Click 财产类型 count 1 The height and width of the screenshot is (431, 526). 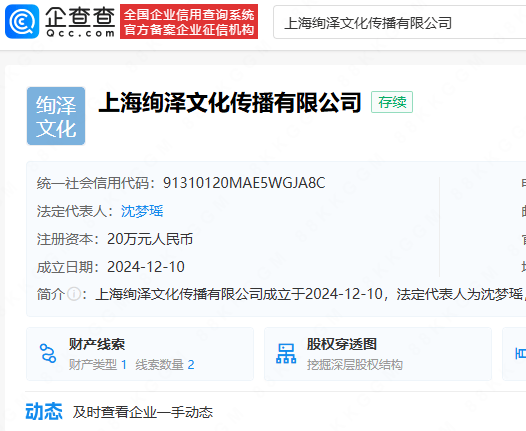point(124,365)
